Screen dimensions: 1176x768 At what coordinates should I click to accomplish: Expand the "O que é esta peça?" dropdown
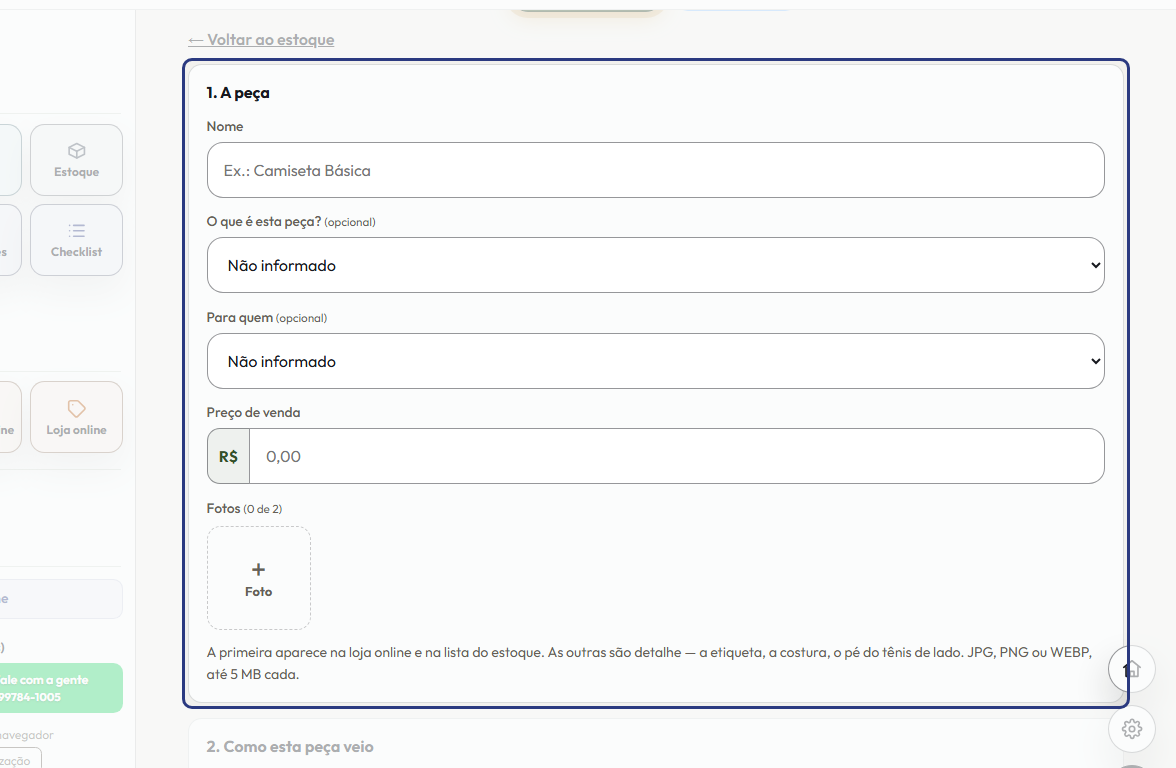656,266
